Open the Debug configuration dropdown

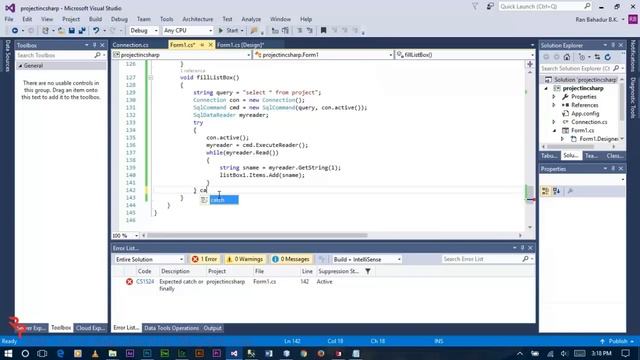click(x=144, y=31)
